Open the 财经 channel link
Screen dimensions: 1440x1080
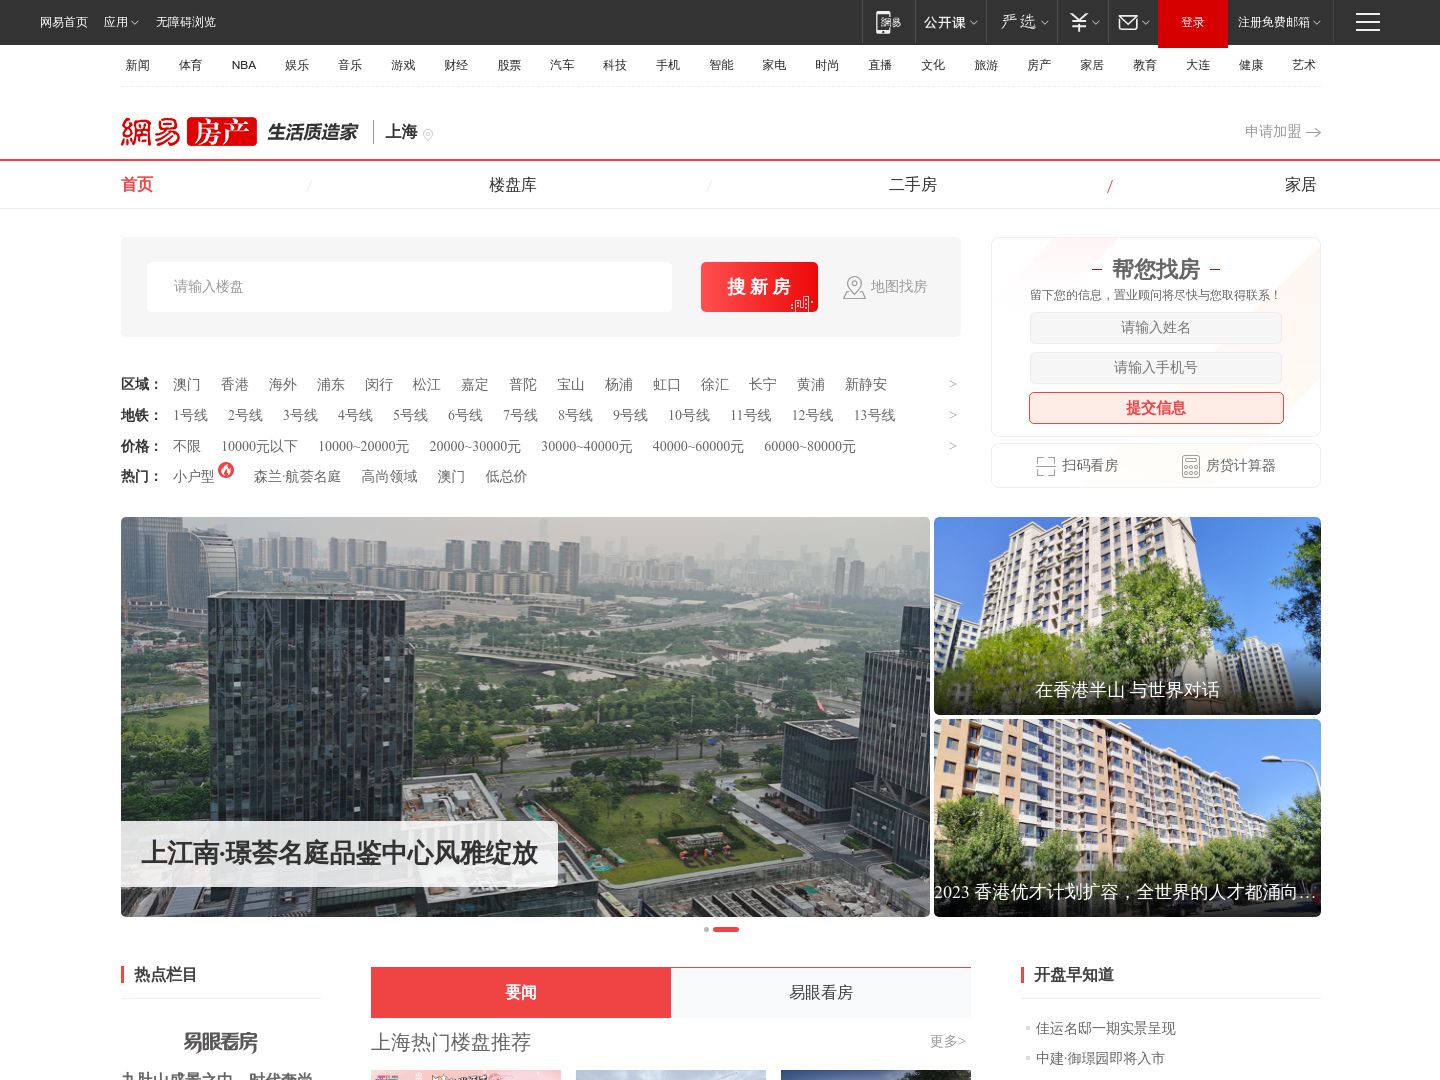[x=456, y=65]
